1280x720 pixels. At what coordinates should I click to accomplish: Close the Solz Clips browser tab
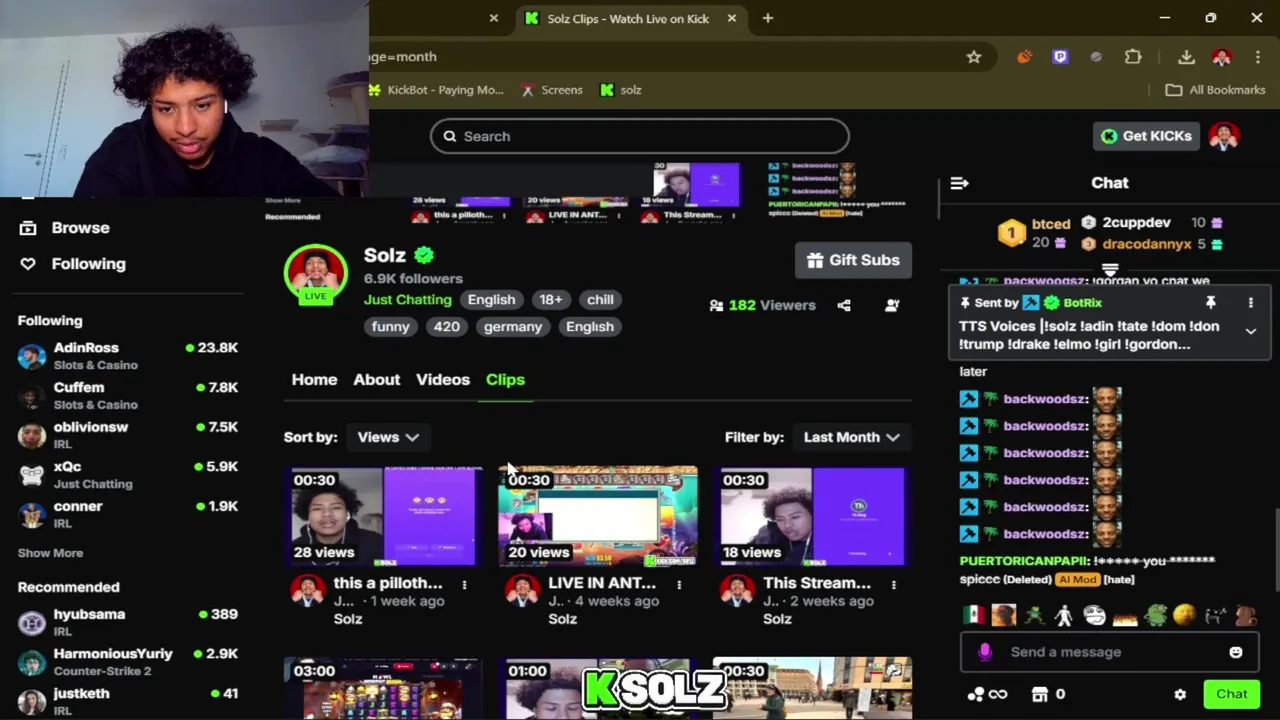732,18
